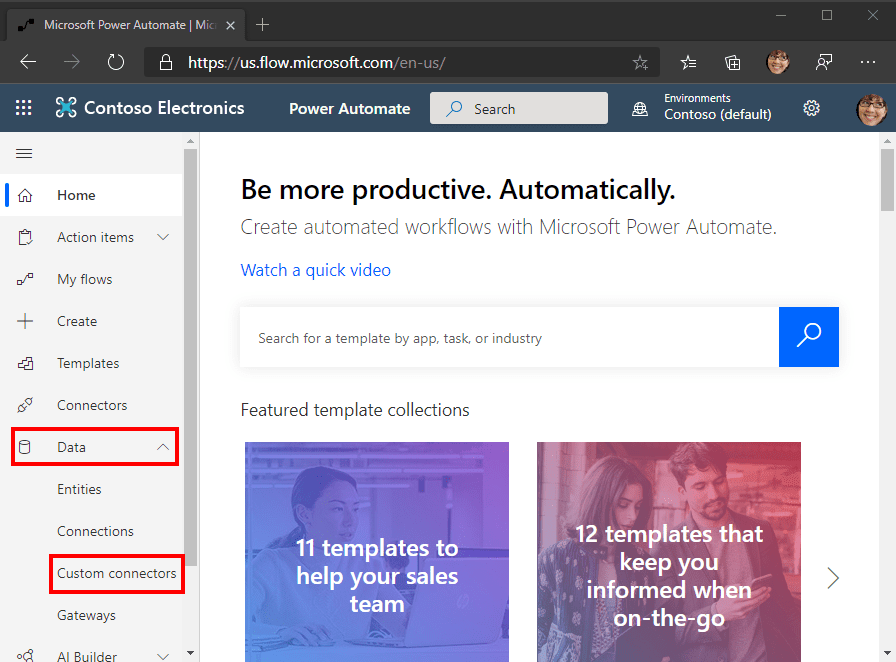896x662 pixels.
Task: Click the template search input field
Action: tap(509, 337)
